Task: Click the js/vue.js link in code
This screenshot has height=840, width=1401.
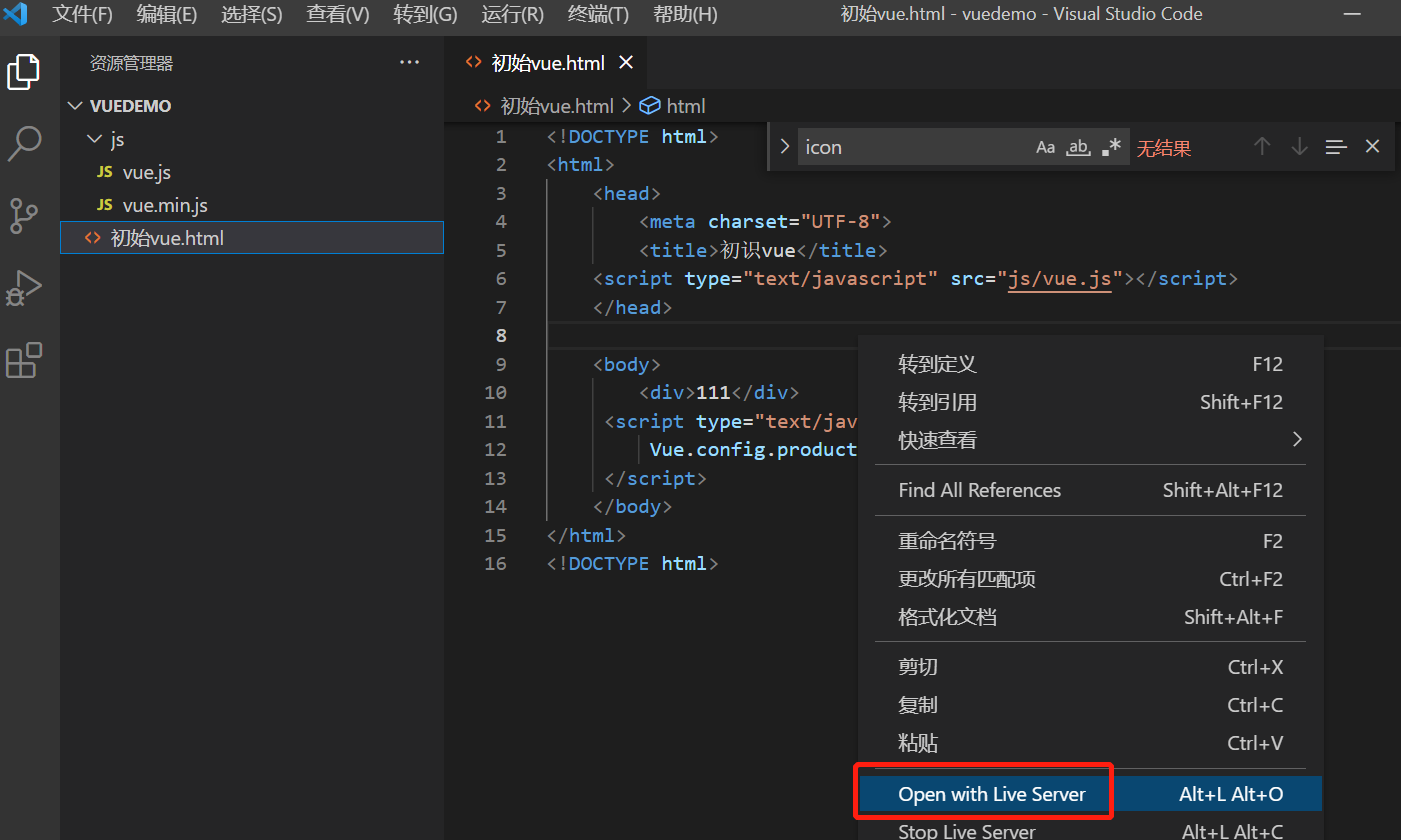Action: click(1059, 279)
